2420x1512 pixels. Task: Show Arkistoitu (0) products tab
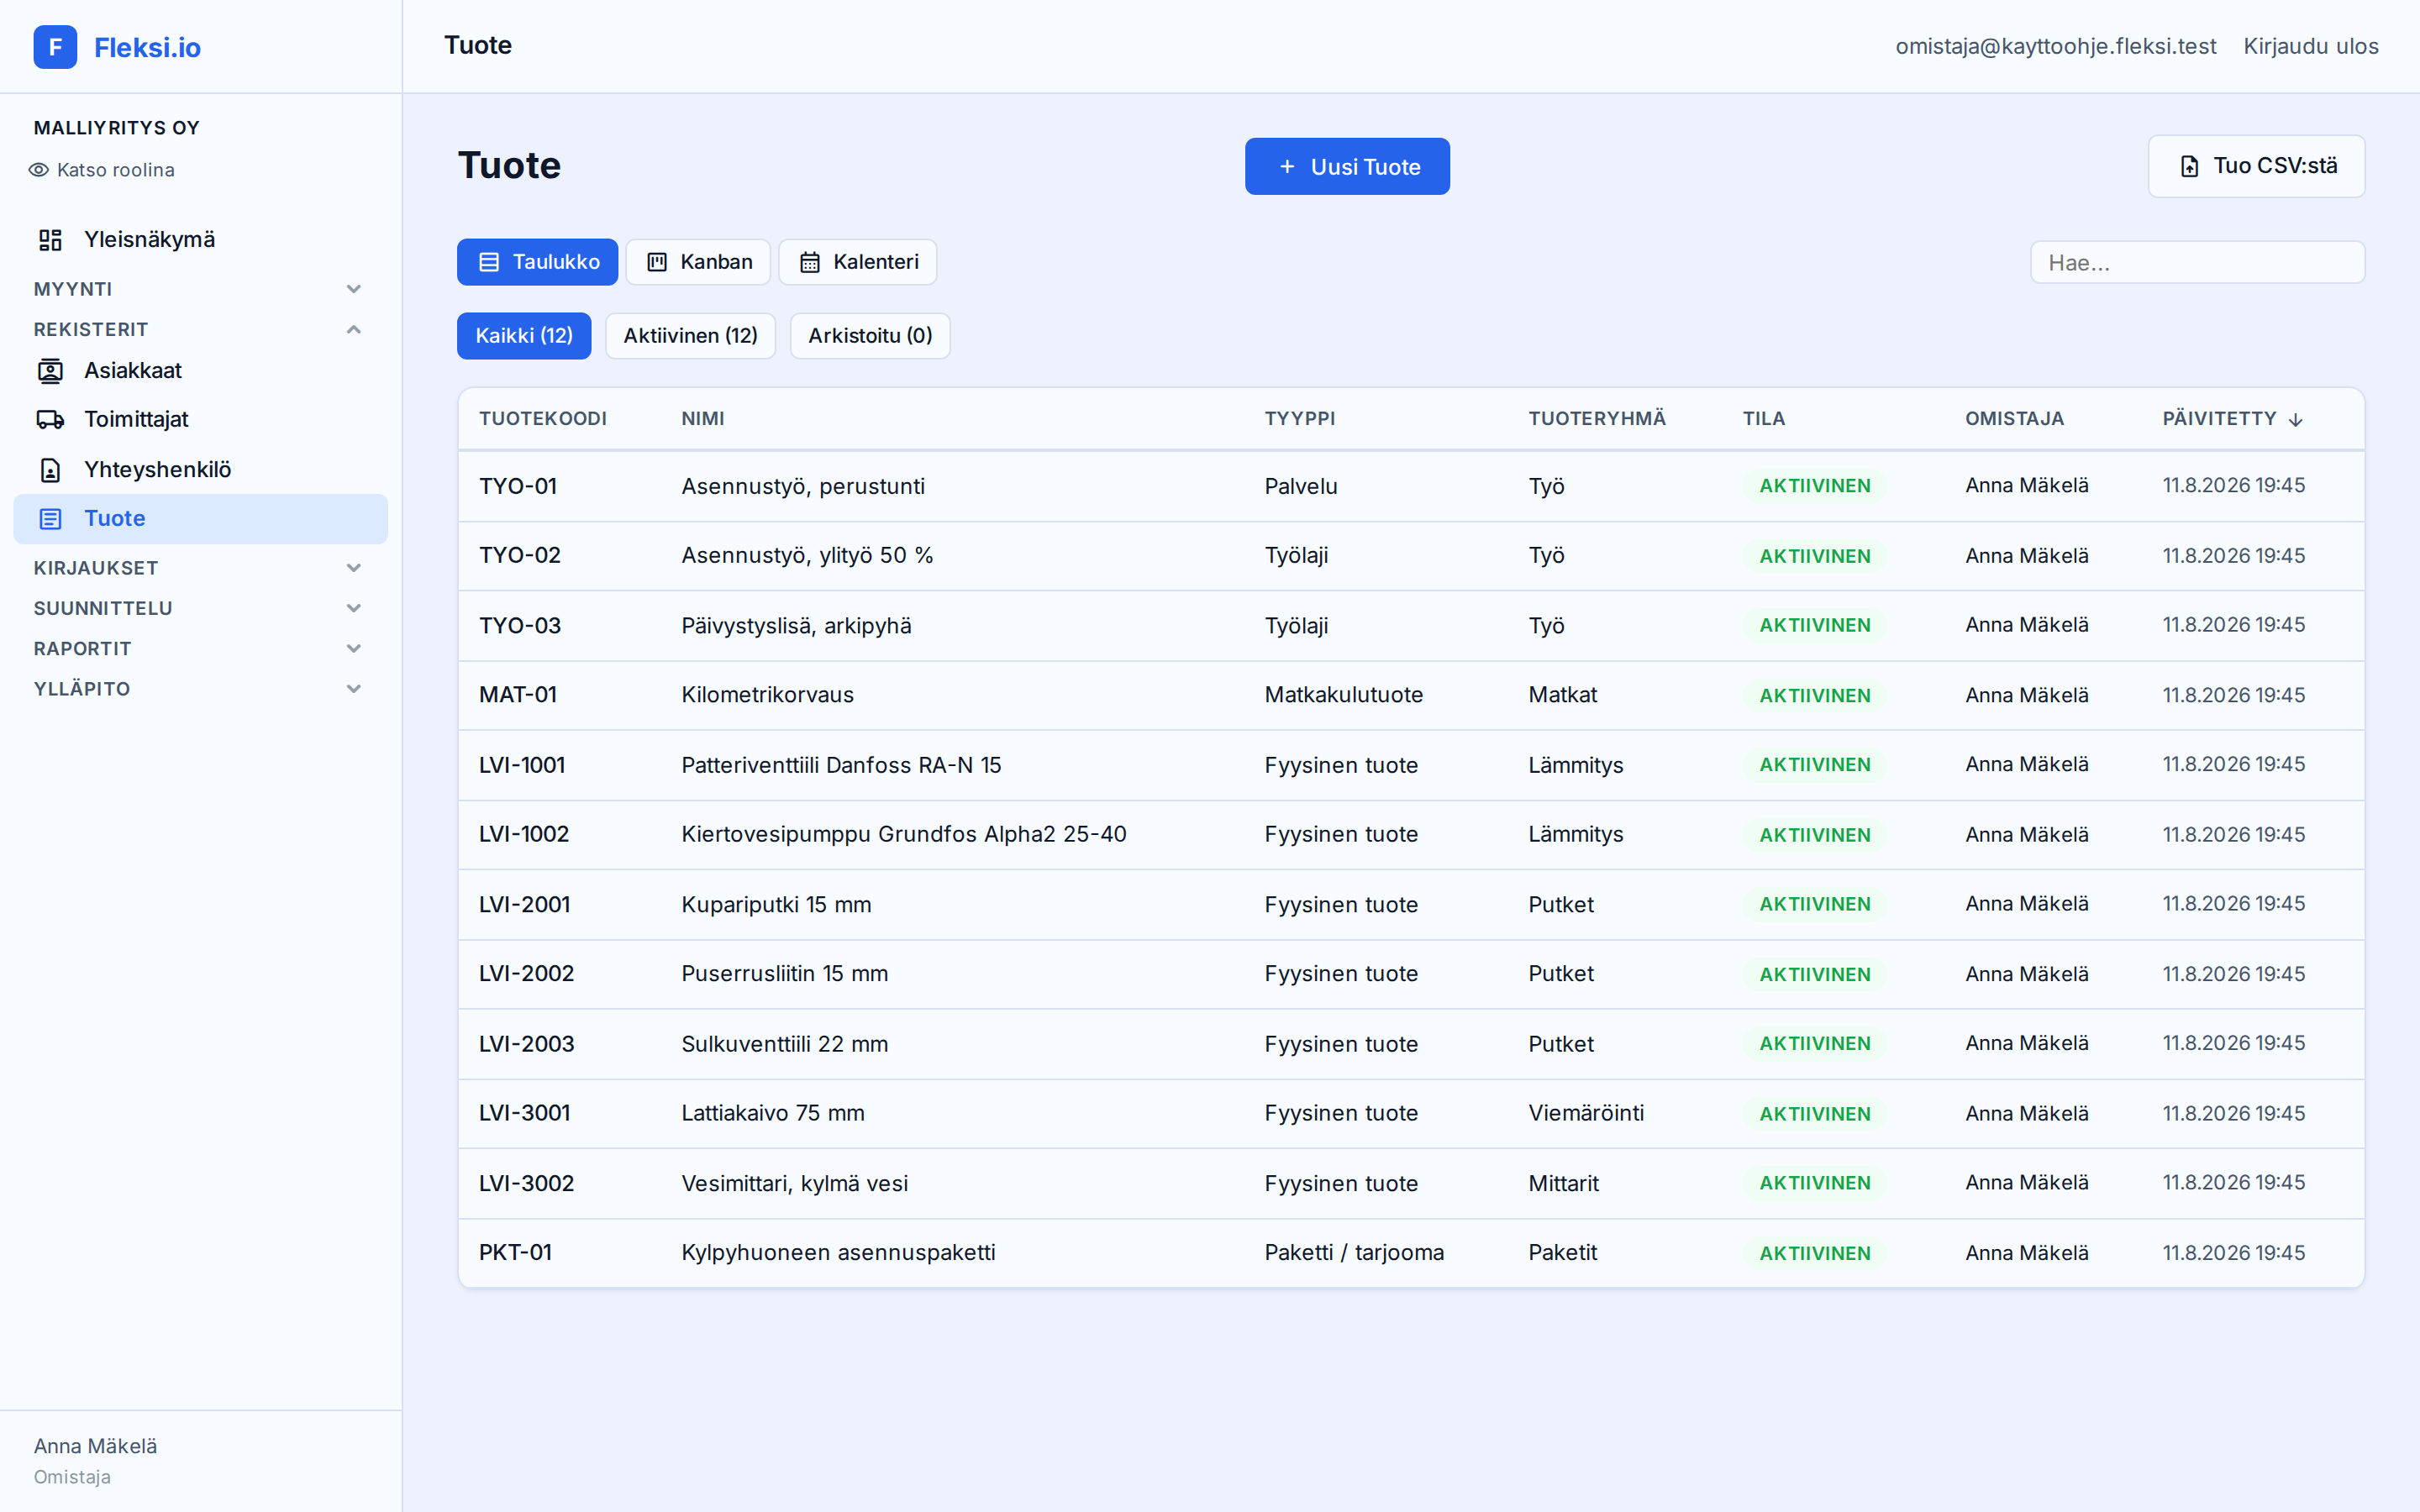(x=870, y=336)
